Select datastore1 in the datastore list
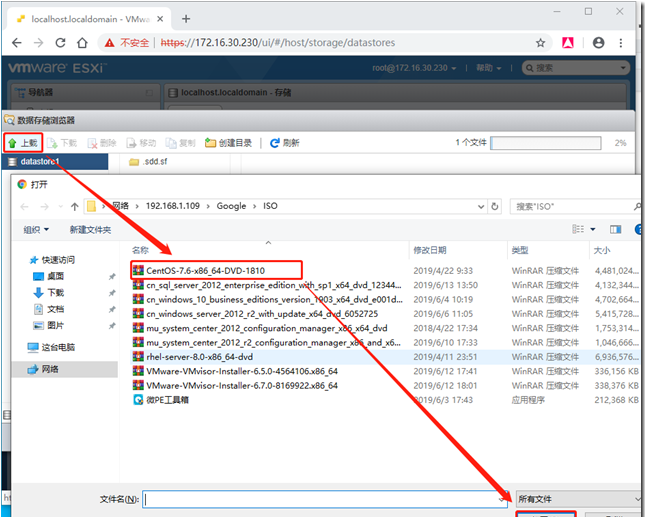645x517 pixels. point(56,161)
